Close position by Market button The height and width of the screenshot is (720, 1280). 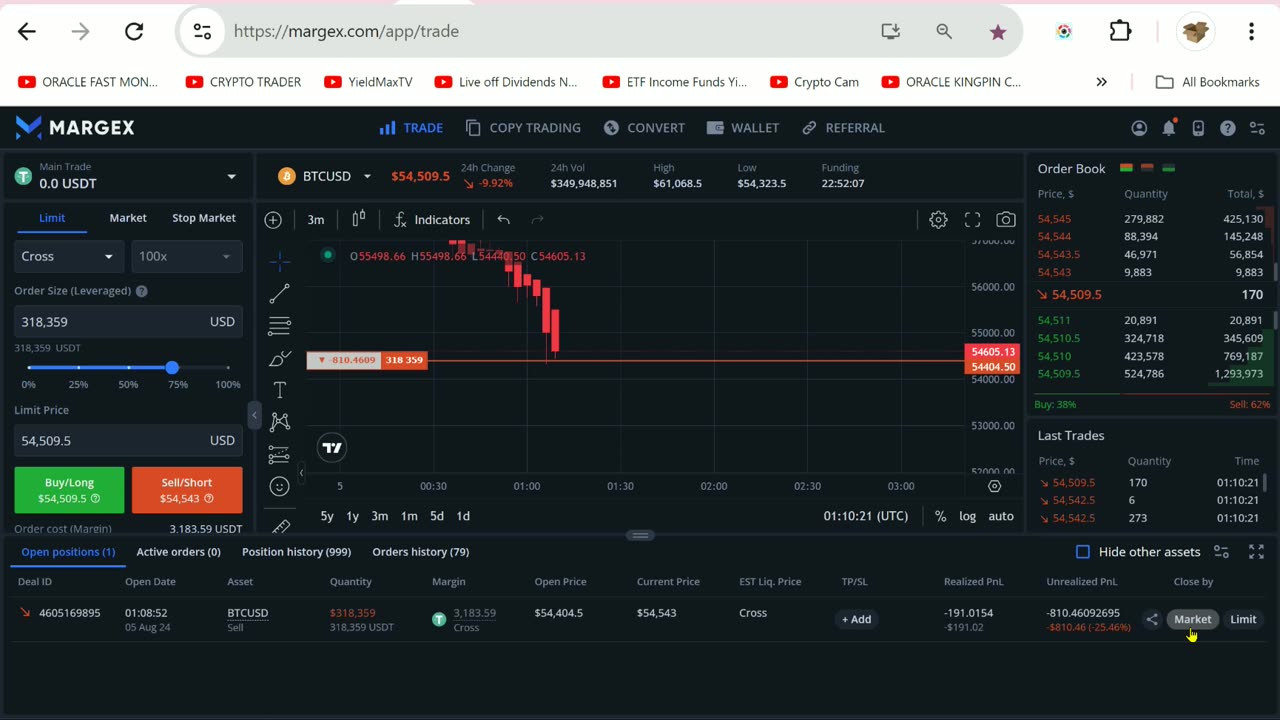coord(1192,620)
